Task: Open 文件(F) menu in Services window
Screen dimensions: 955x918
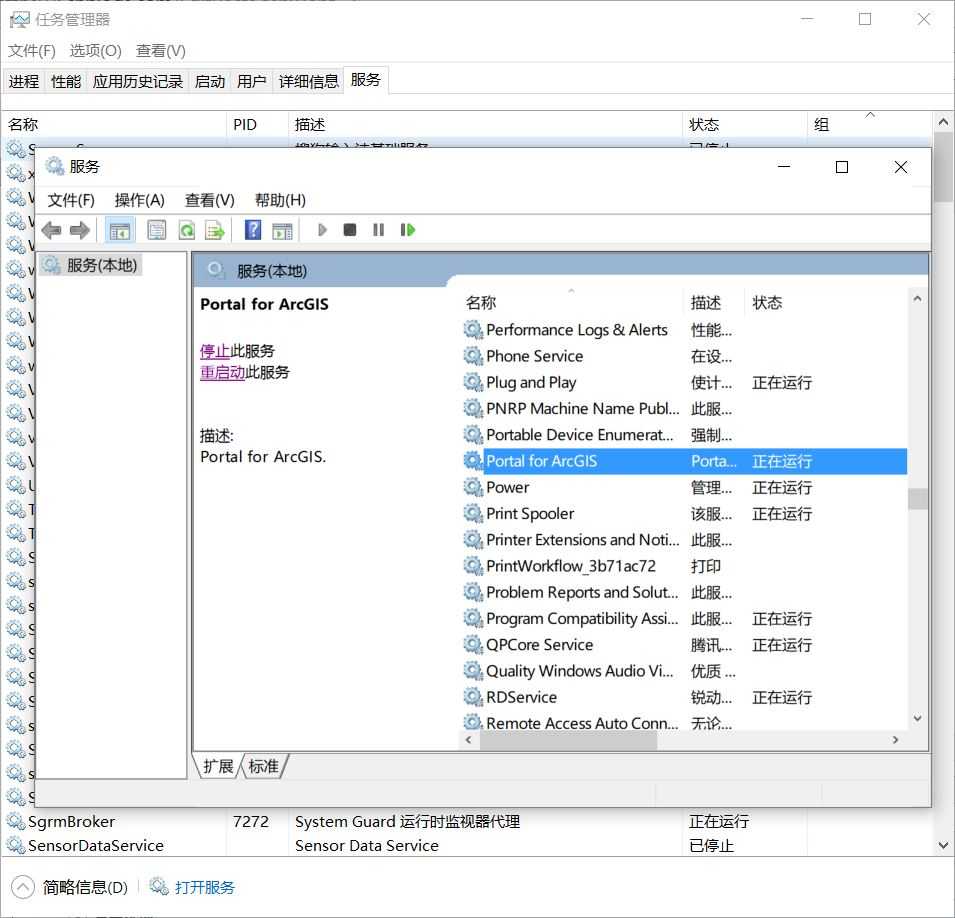Action: point(71,200)
